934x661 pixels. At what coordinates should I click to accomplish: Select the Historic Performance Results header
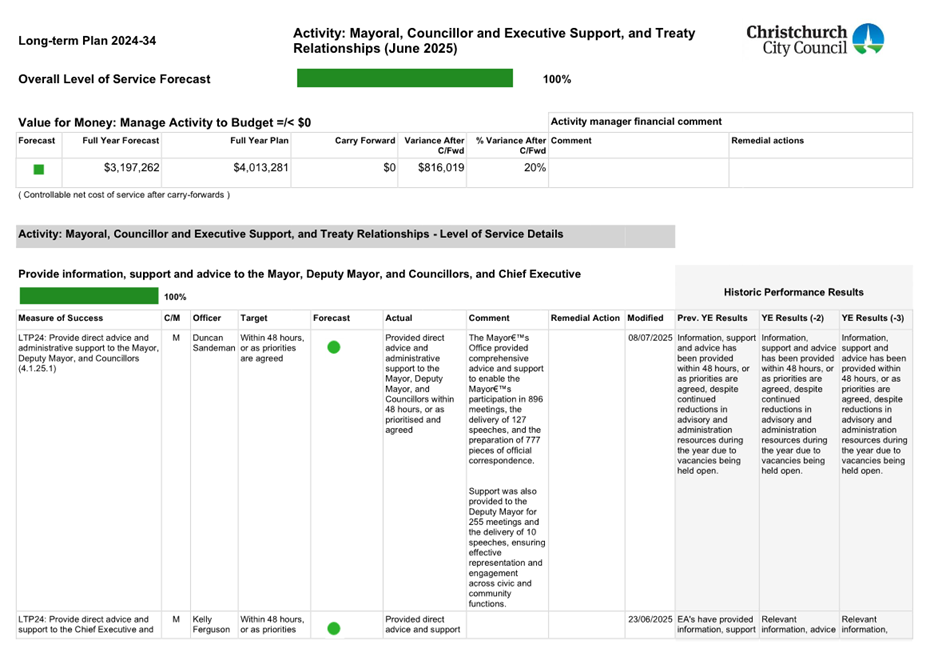tap(794, 292)
